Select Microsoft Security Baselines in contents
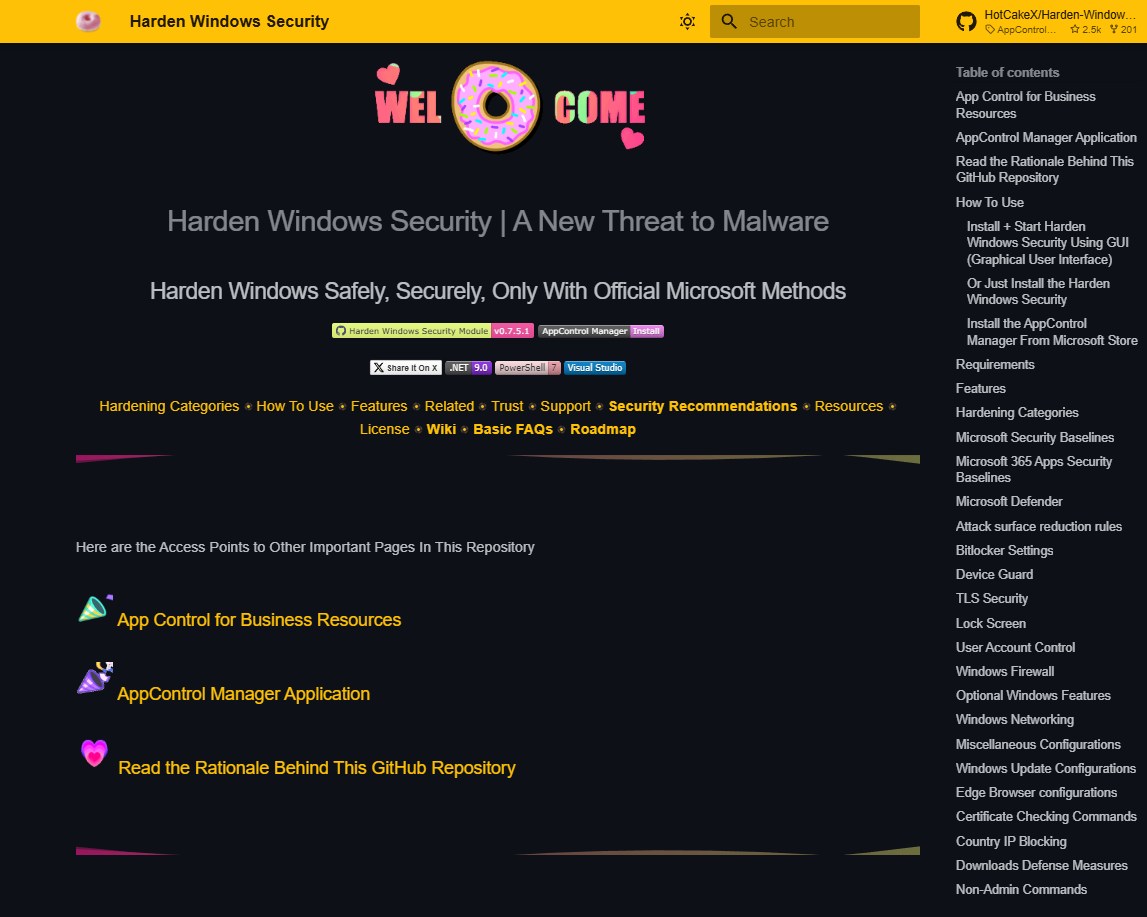The width and height of the screenshot is (1147, 917). (x=1034, y=437)
